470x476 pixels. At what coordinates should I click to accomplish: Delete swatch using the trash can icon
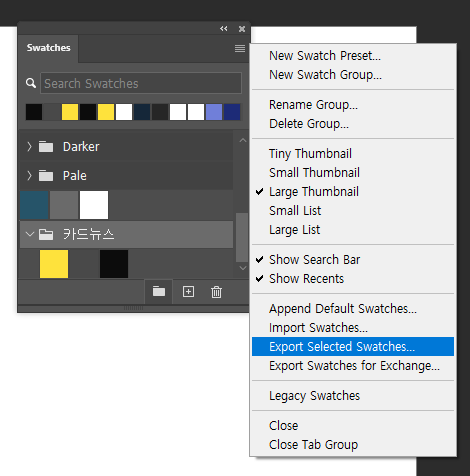click(x=216, y=292)
